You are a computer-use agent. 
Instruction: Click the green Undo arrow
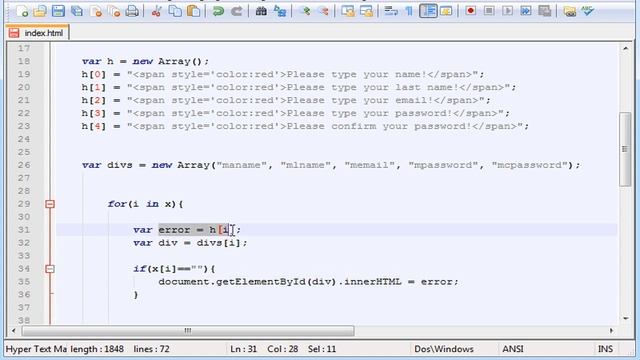[x=218, y=11]
